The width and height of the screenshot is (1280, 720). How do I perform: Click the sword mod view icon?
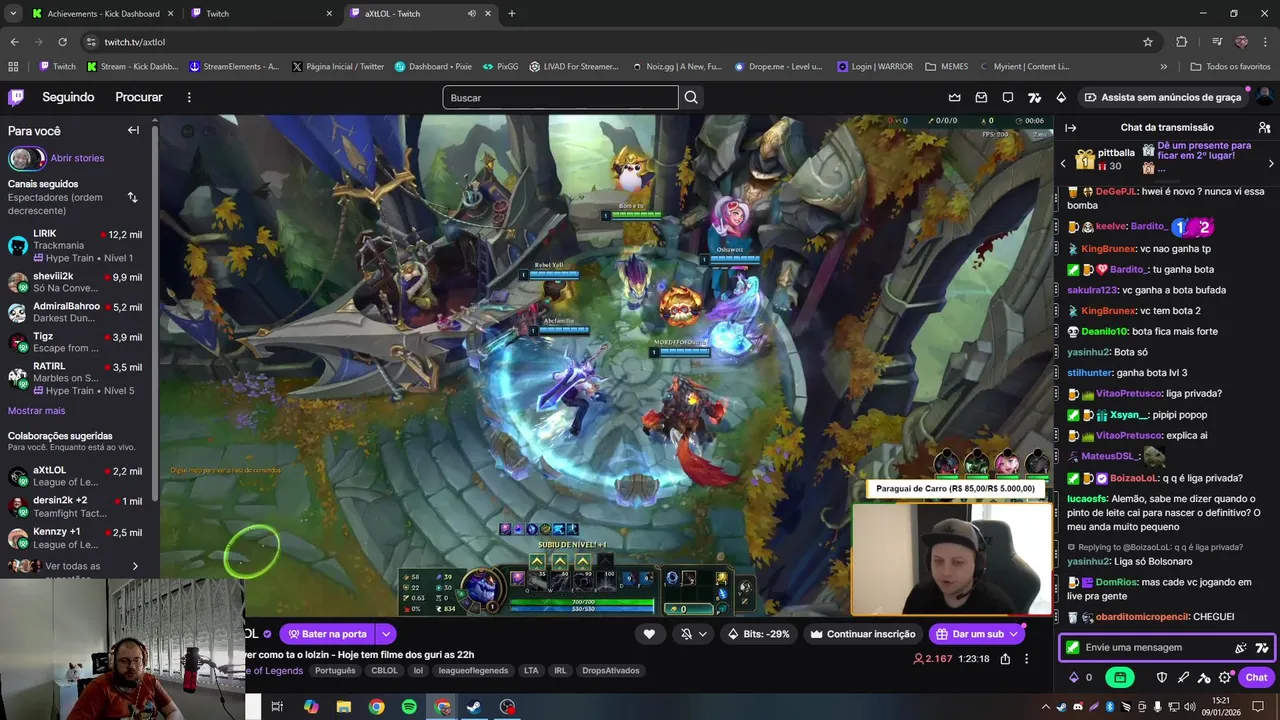(1183, 677)
